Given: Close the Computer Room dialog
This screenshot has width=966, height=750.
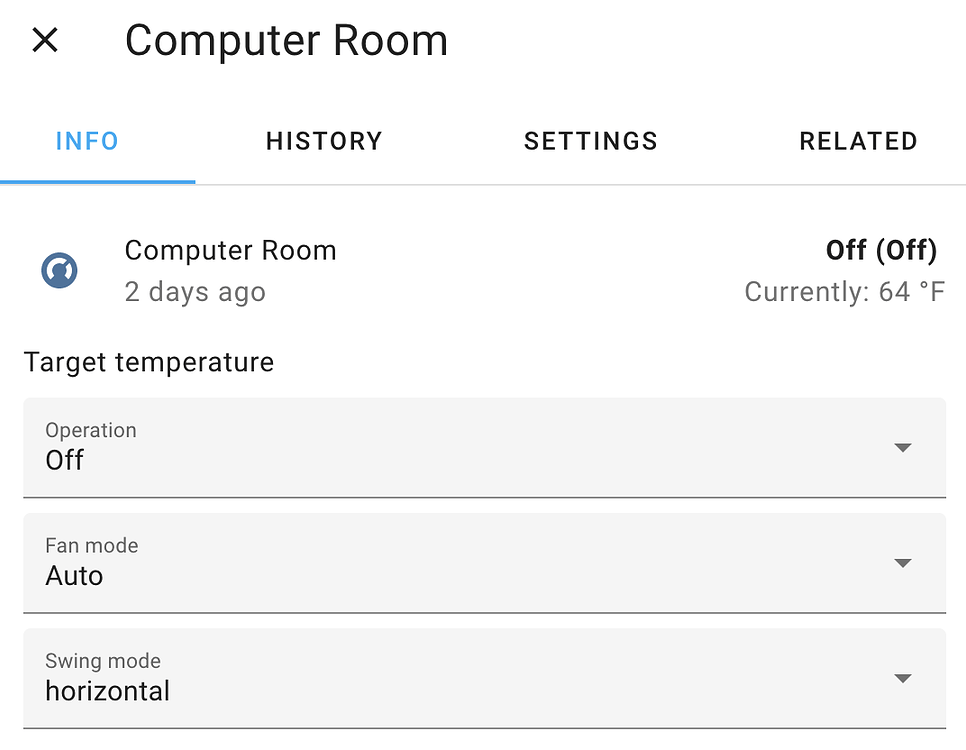Looking at the screenshot, I should (44, 40).
